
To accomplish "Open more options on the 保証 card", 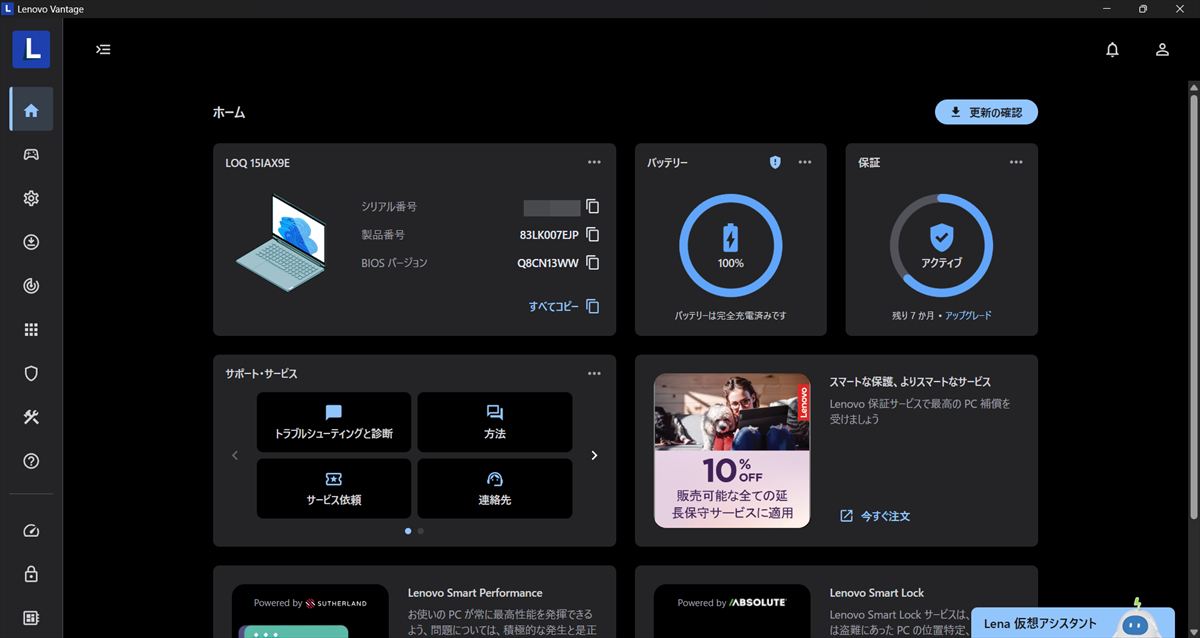I will [1016, 162].
